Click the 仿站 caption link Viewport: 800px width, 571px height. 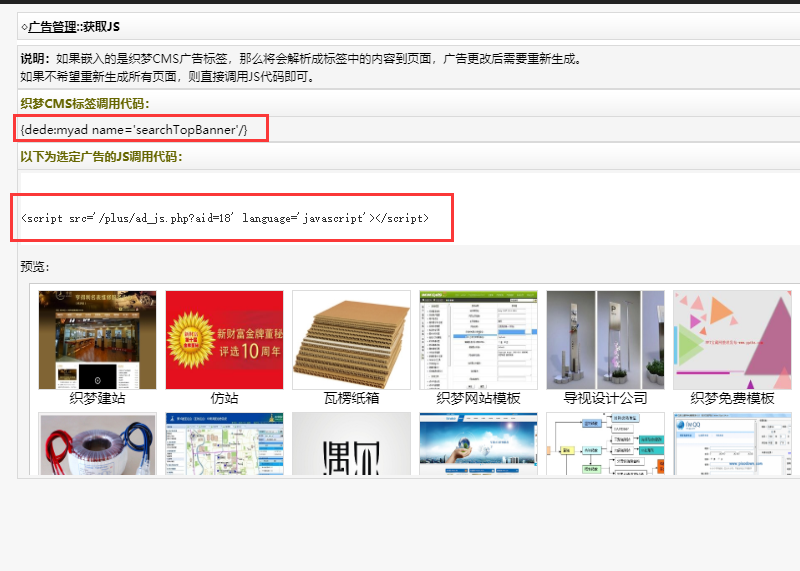click(224, 398)
